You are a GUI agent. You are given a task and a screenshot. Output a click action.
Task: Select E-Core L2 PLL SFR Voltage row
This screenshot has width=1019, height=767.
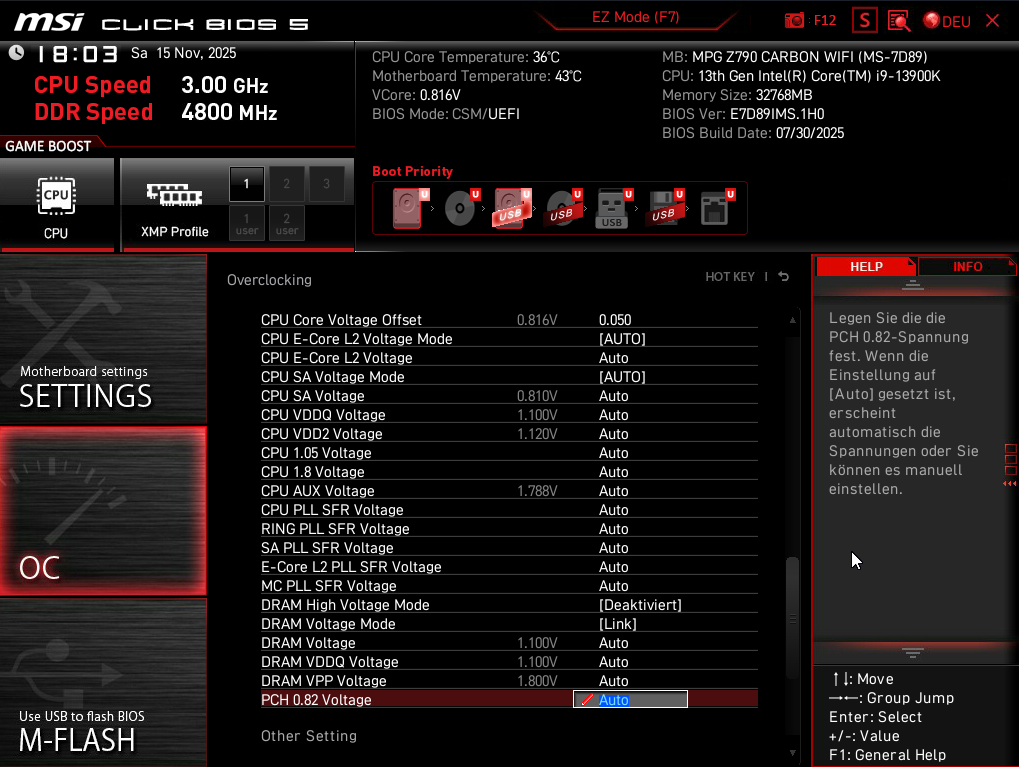coord(509,567)
